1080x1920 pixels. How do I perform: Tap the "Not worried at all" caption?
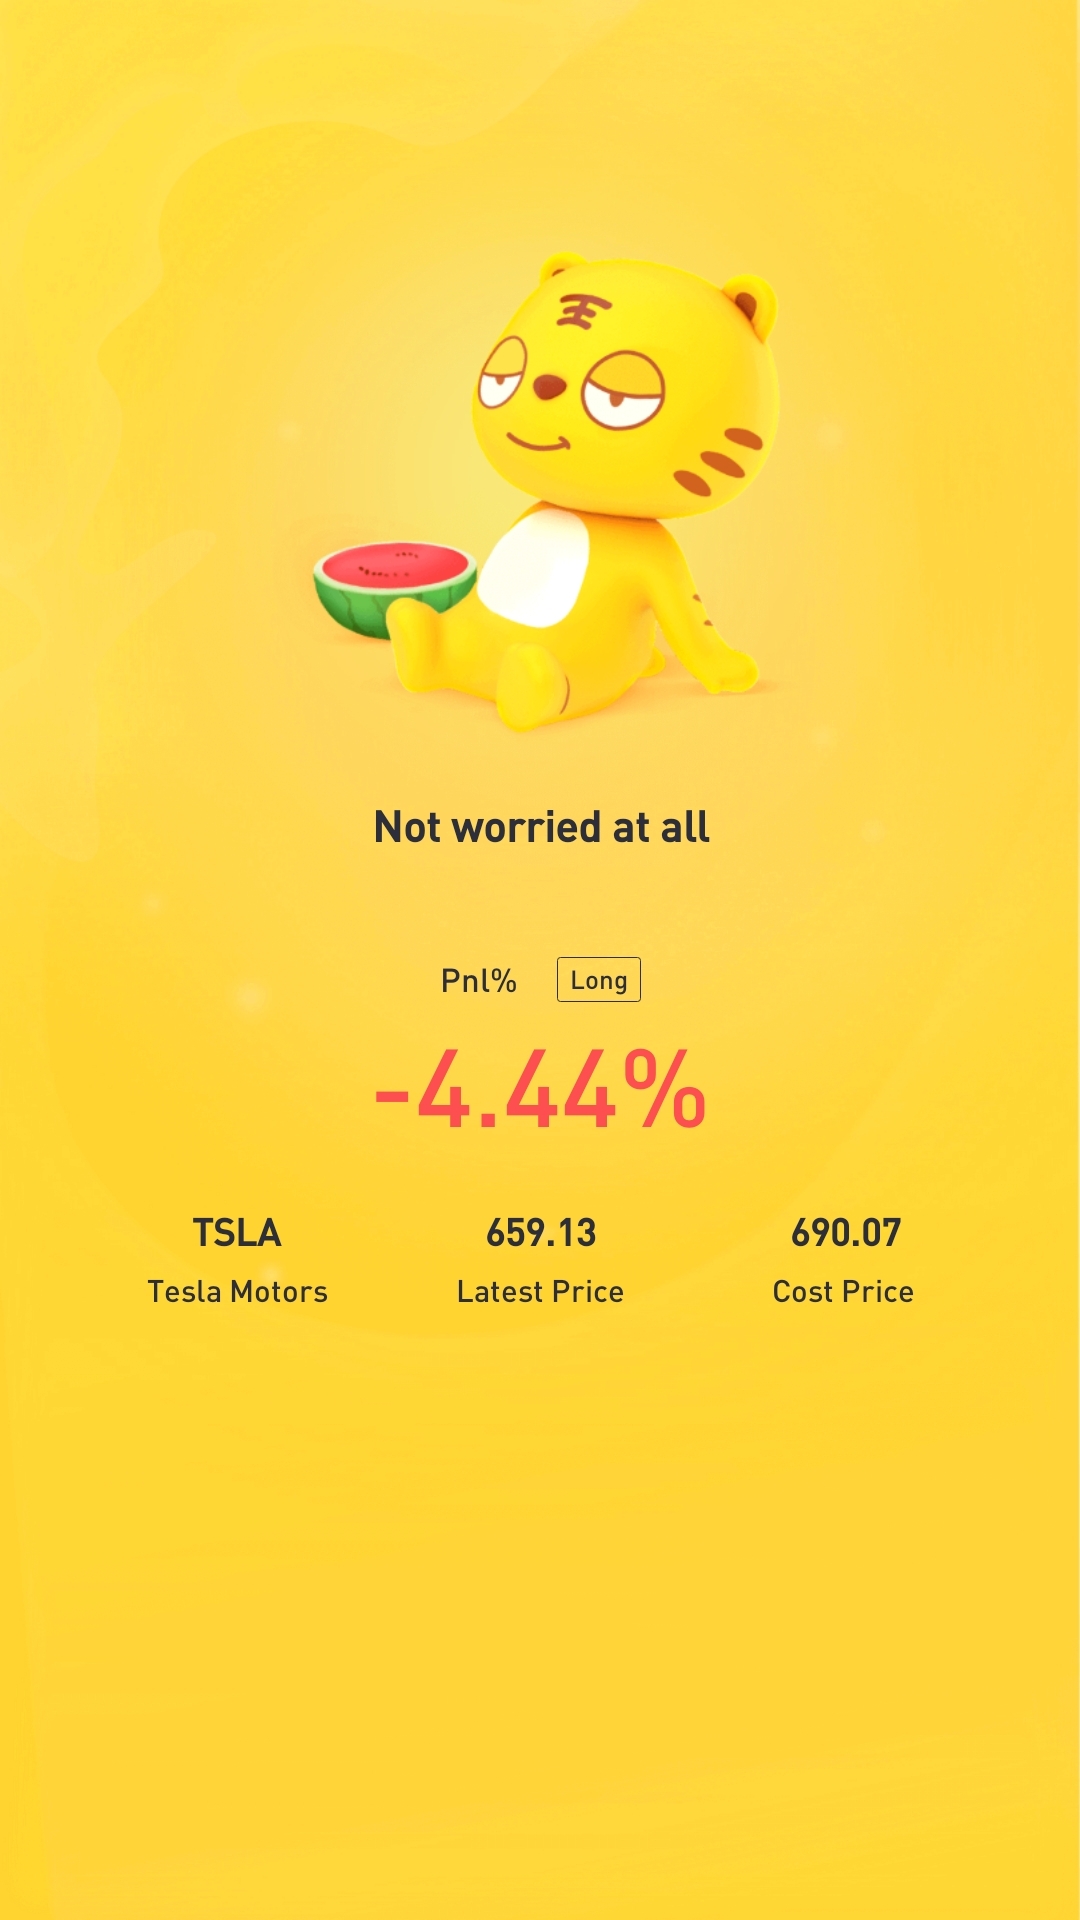(x=541, y=827)
